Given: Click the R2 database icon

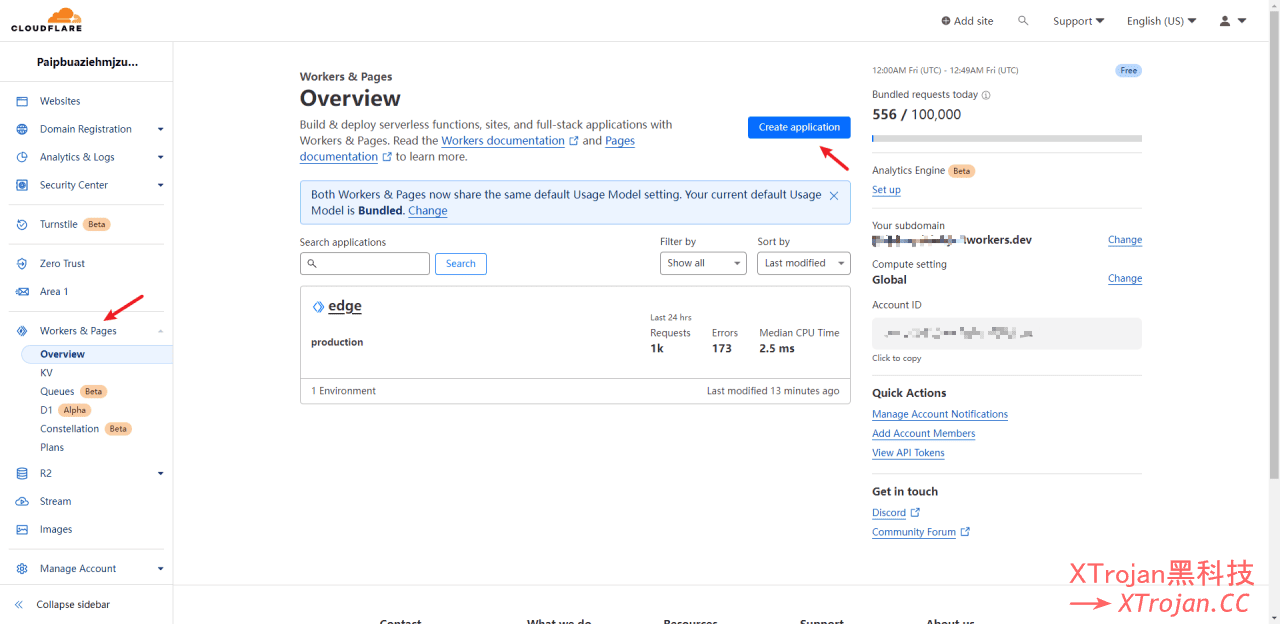Looking at the screenshot, I should coord(22,473).
